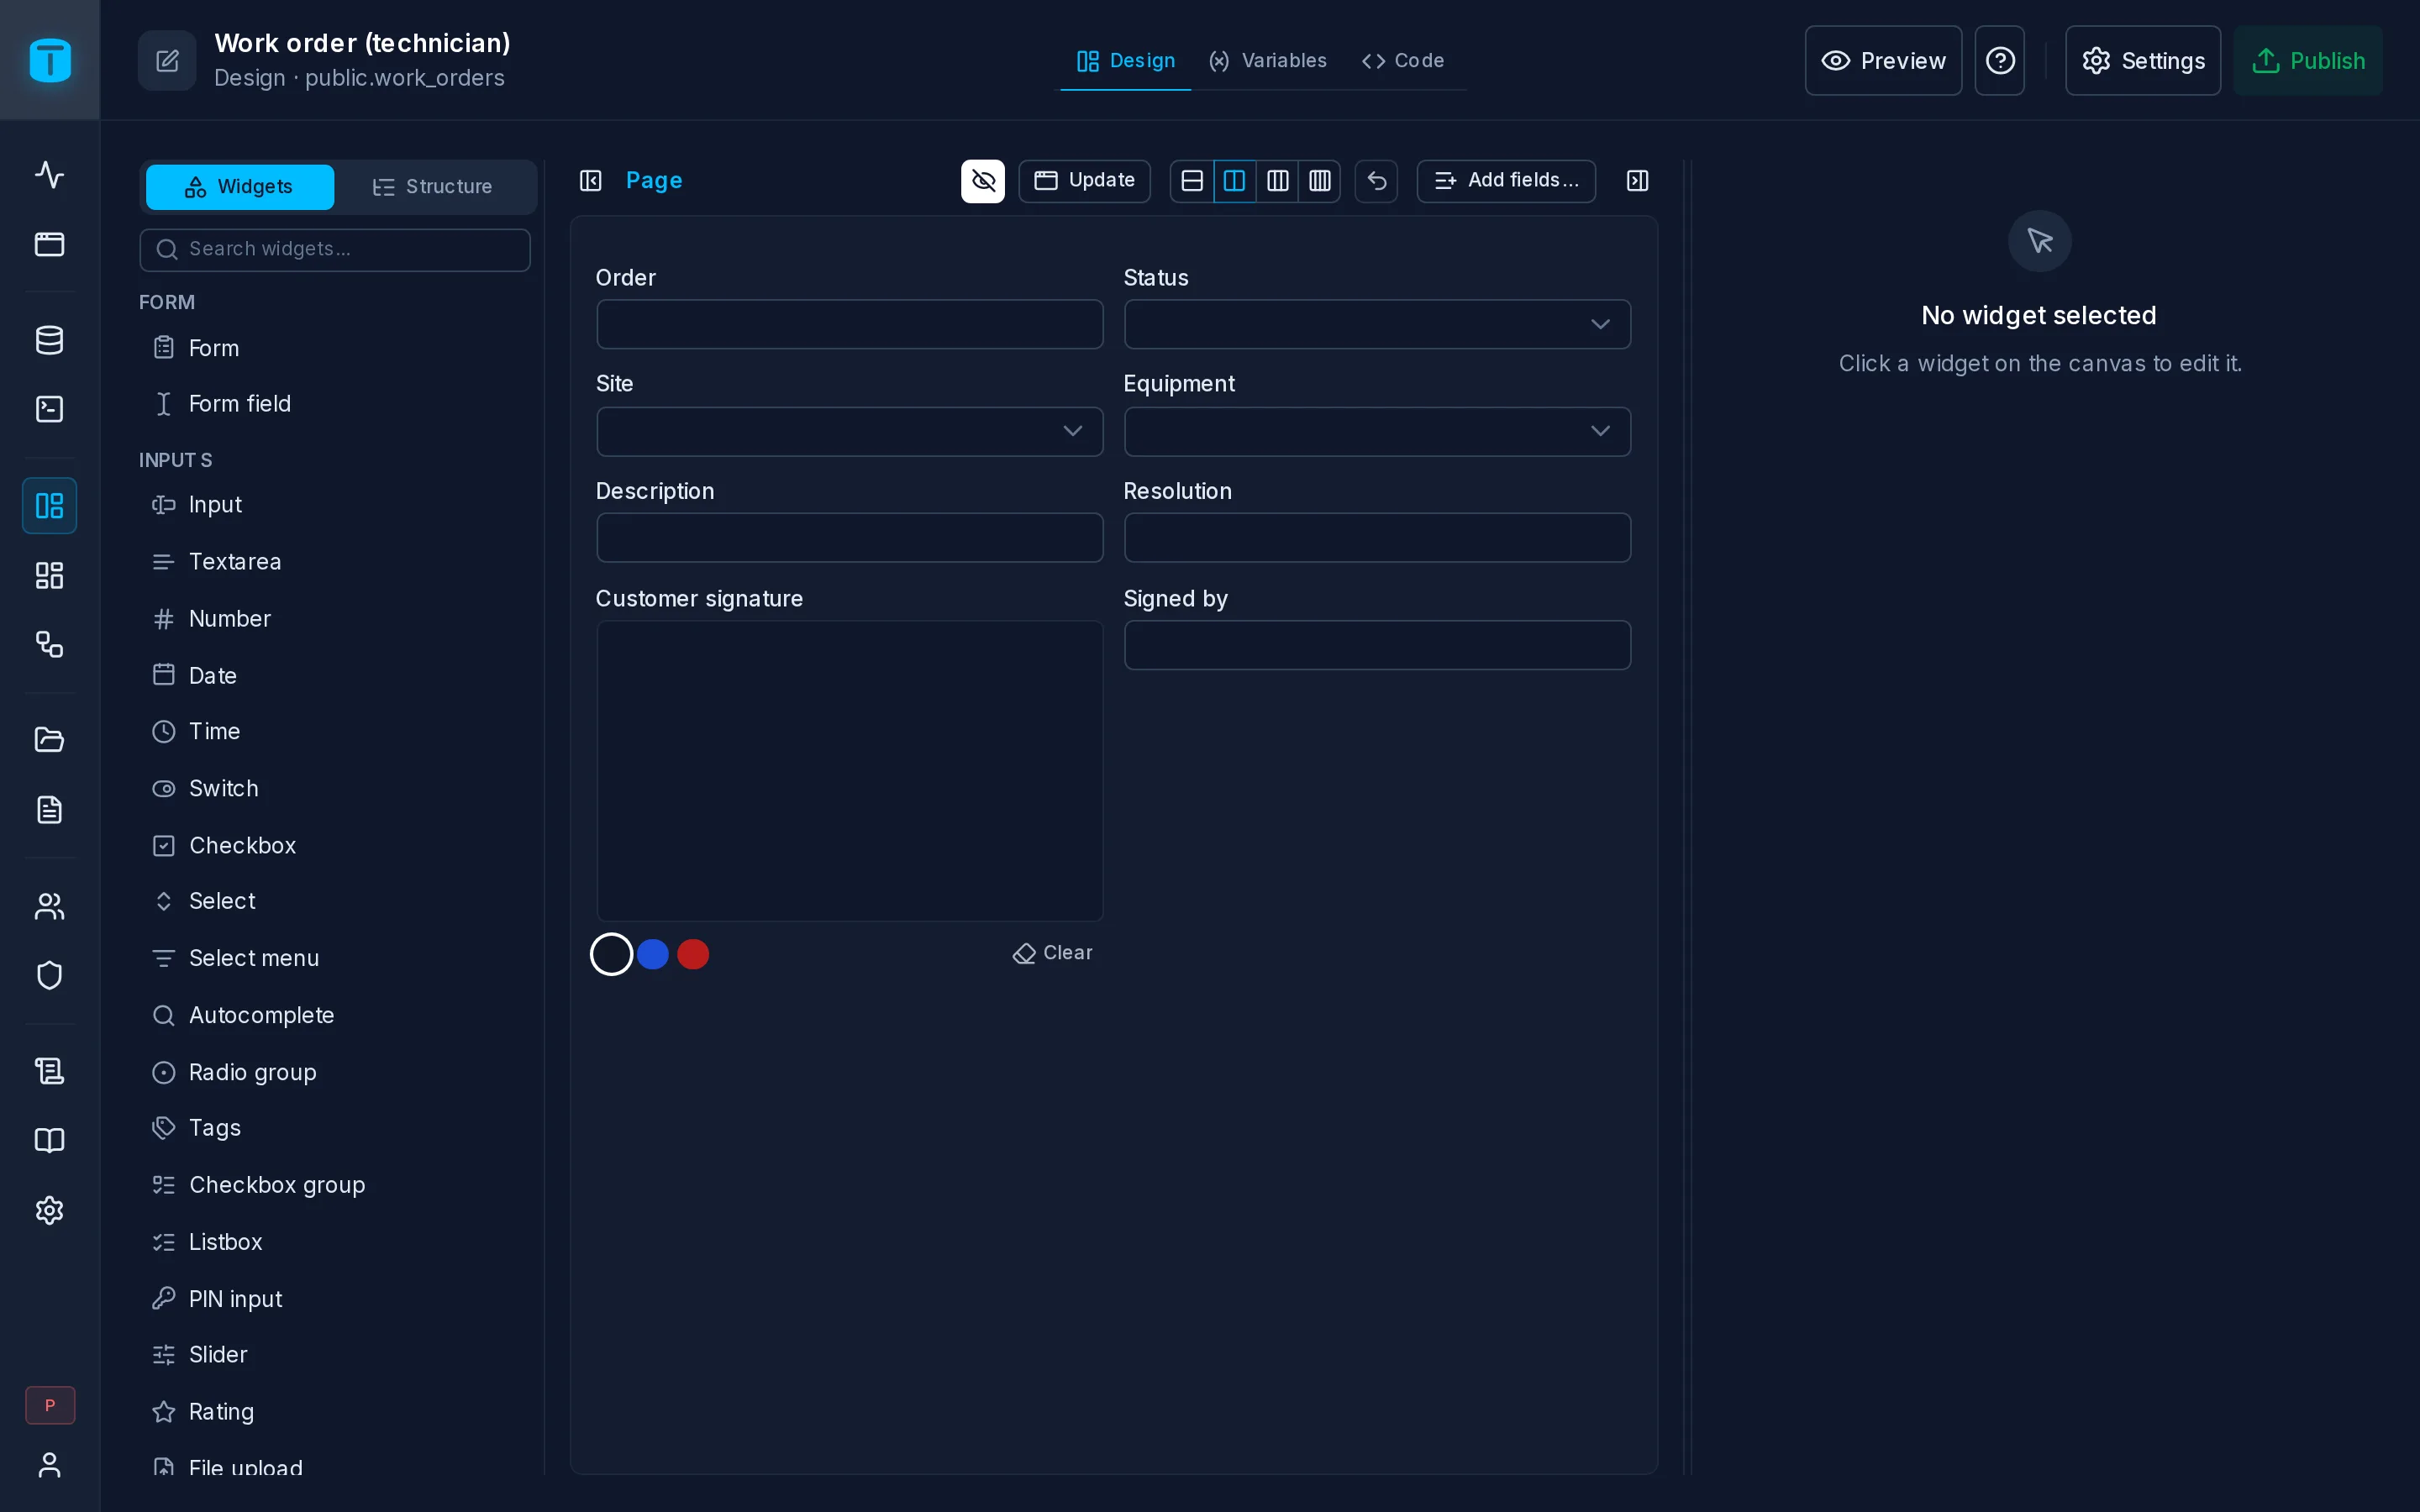The height and width of the screenshot is (1512, 2420).
Task: Click the Signed by input field
Action: 1377,645
